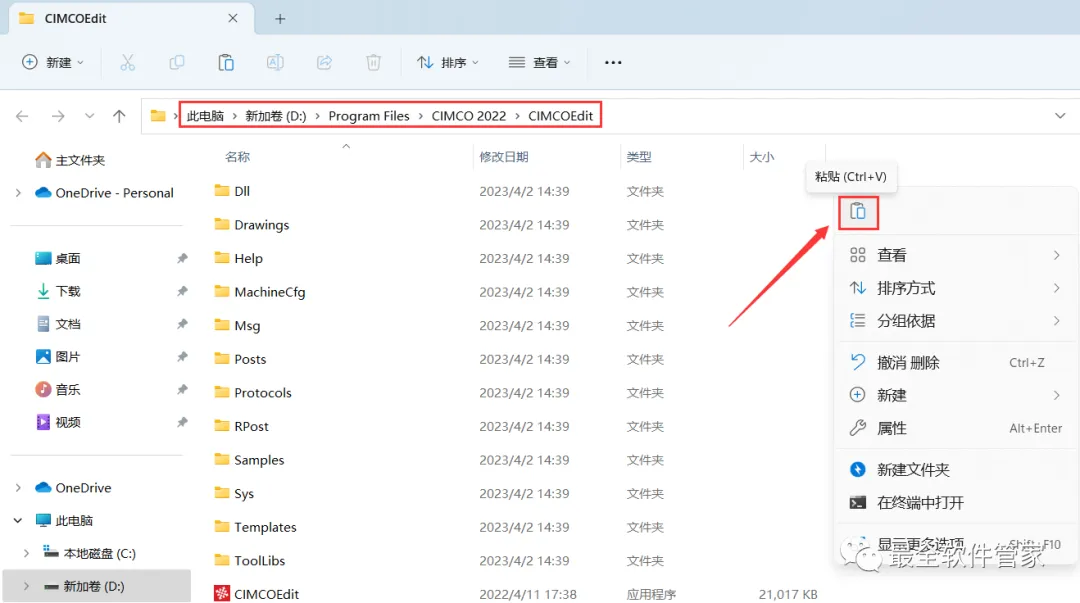Collapse the 此电脑 tree node
Image resolution: width=1080 pixels, height=603 pixels.
[19, 520]
